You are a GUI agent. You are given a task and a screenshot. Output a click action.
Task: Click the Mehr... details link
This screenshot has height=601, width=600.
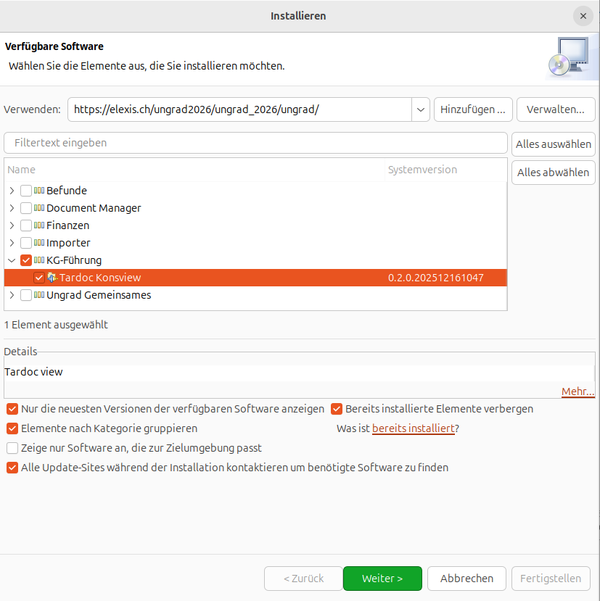click(x=577, y=391)
